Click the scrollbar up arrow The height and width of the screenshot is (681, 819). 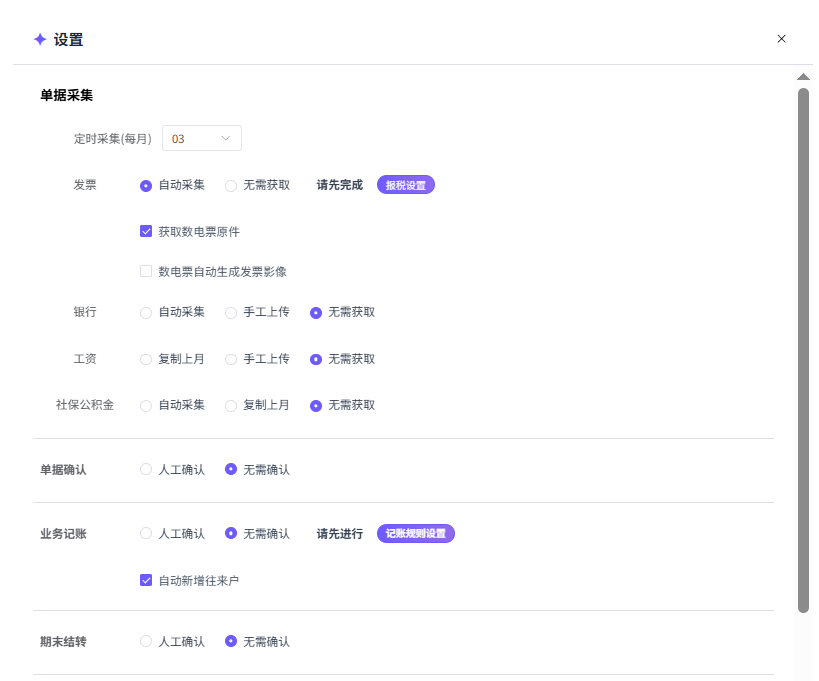point(803,77)
